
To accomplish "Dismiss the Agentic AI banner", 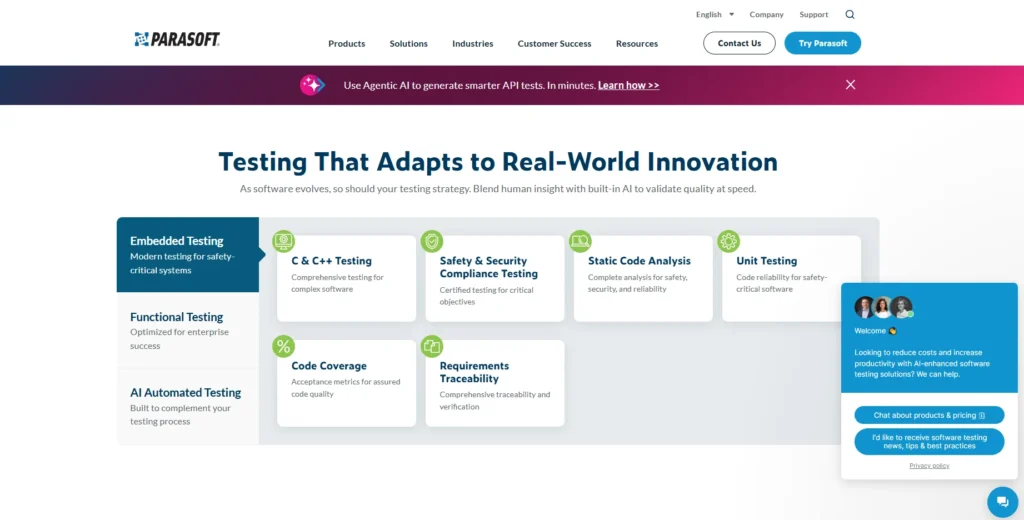I will [850, 84].
